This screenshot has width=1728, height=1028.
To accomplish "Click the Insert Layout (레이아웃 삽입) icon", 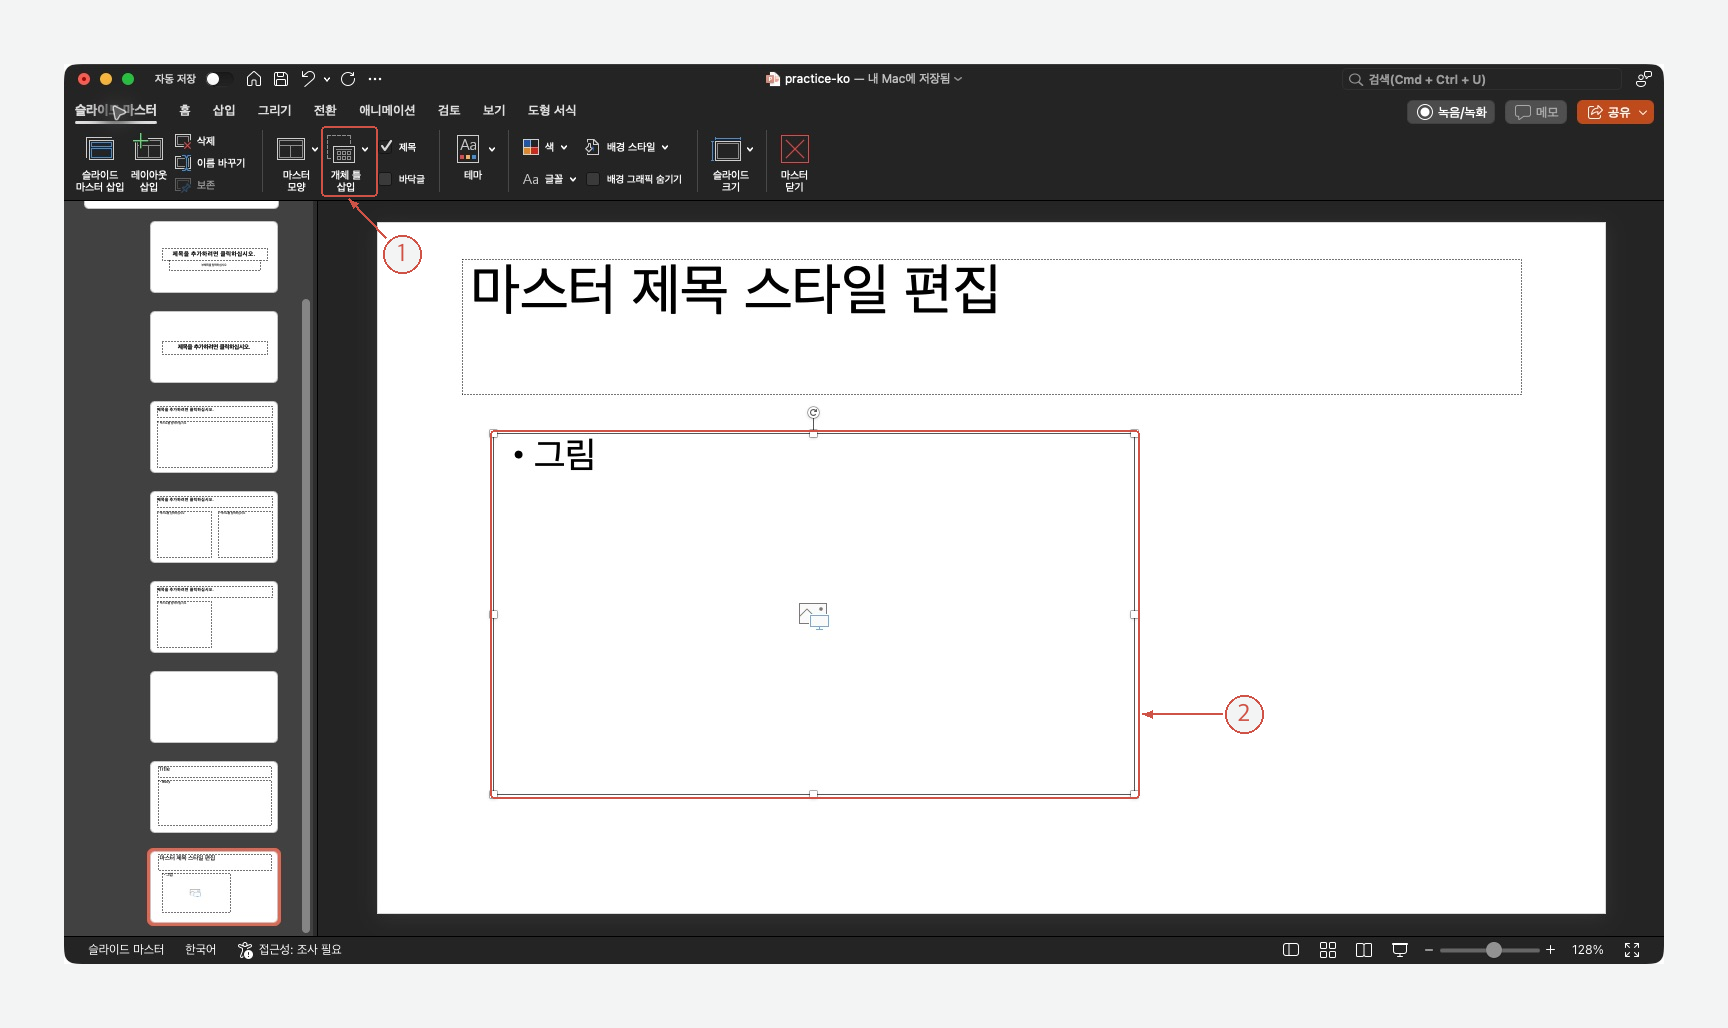I will tap(148, 149).
